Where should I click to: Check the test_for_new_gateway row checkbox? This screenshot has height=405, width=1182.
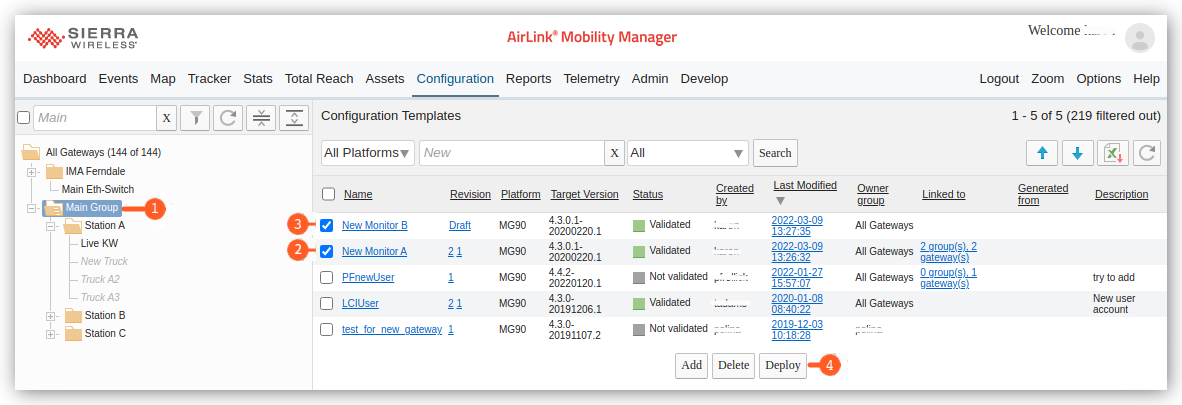click(x=326, y=330)
